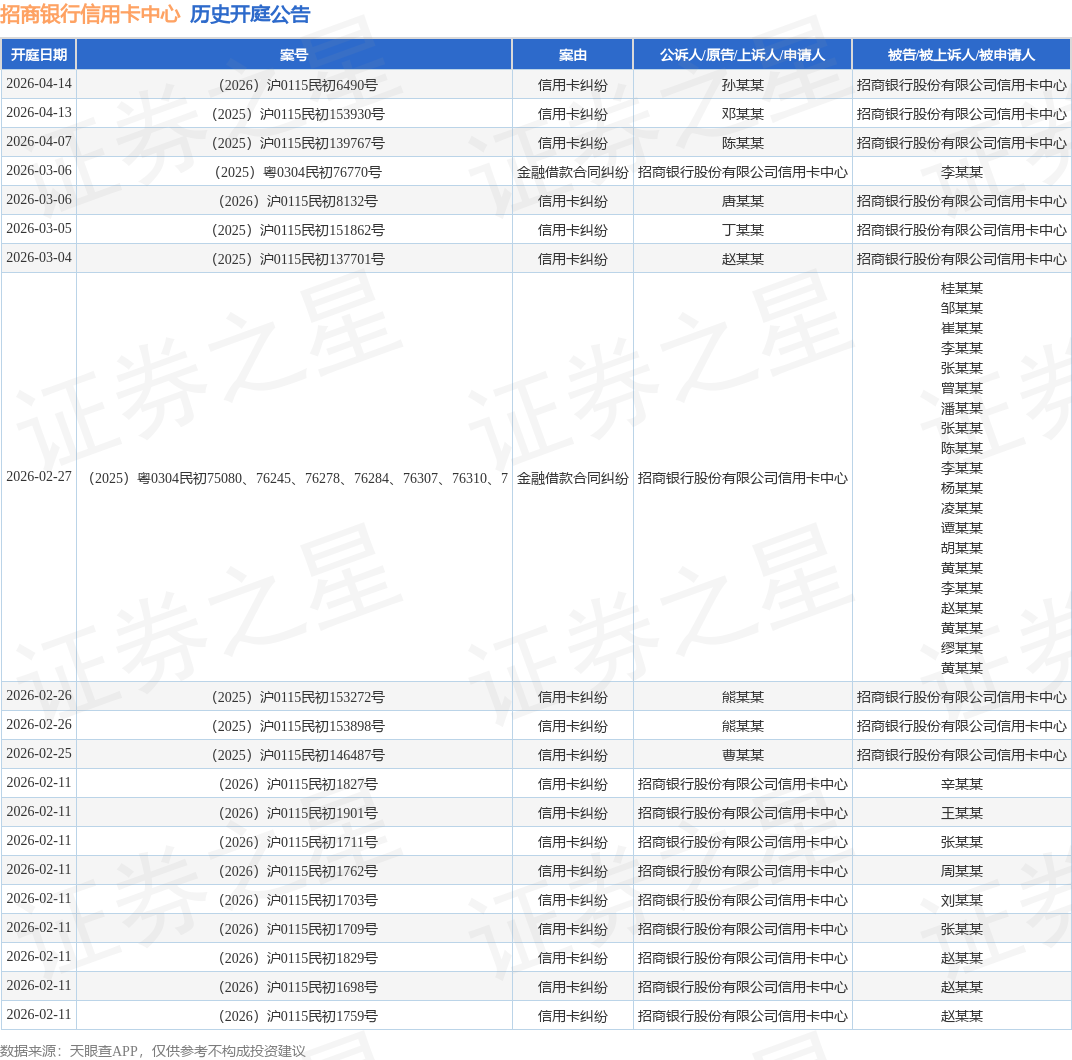
Task: Click plaintiff name 邓某某
Action: click(x=742, y=114)
